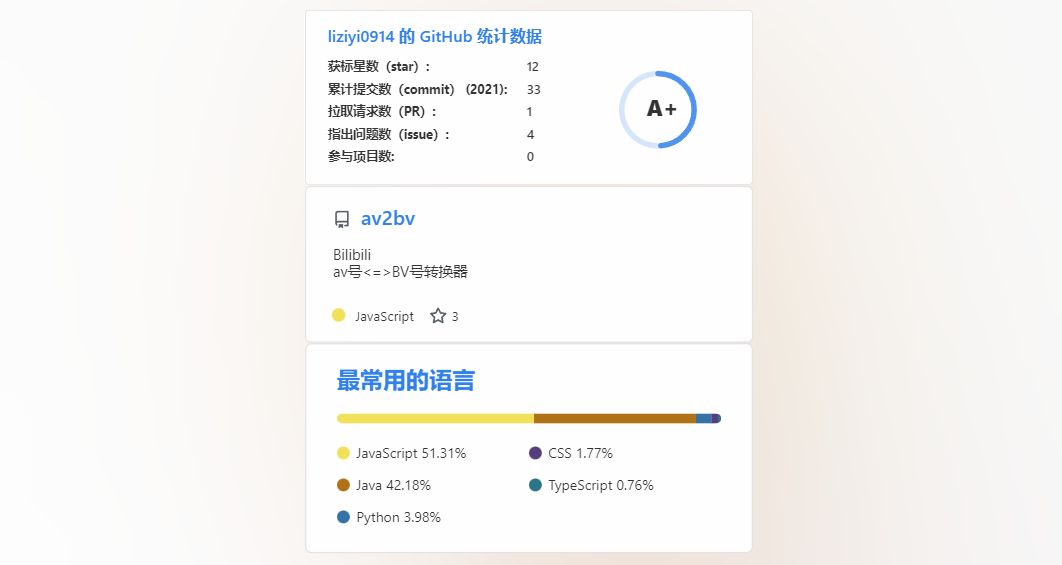Click the text JavaScript 51.31%
The width and height of the screenshot is (1062, 565).
(411, 453)
